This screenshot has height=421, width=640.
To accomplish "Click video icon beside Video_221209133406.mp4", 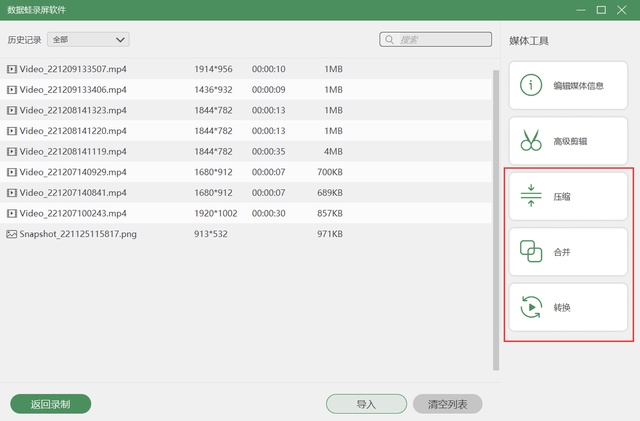I will click(12, 89).
